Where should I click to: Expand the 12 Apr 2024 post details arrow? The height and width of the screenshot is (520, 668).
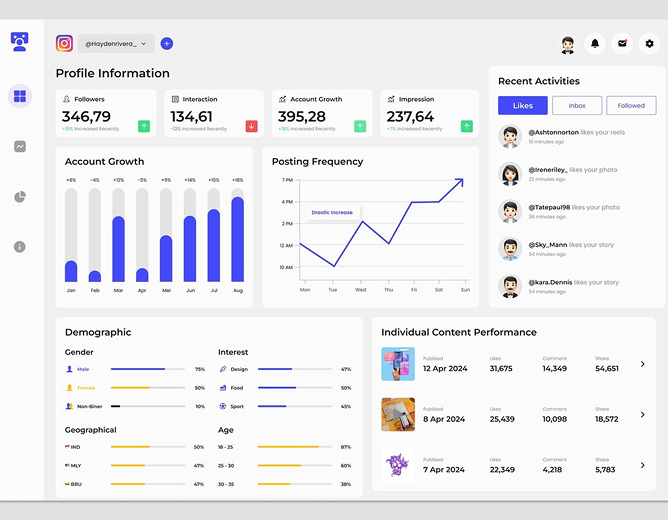642,364
